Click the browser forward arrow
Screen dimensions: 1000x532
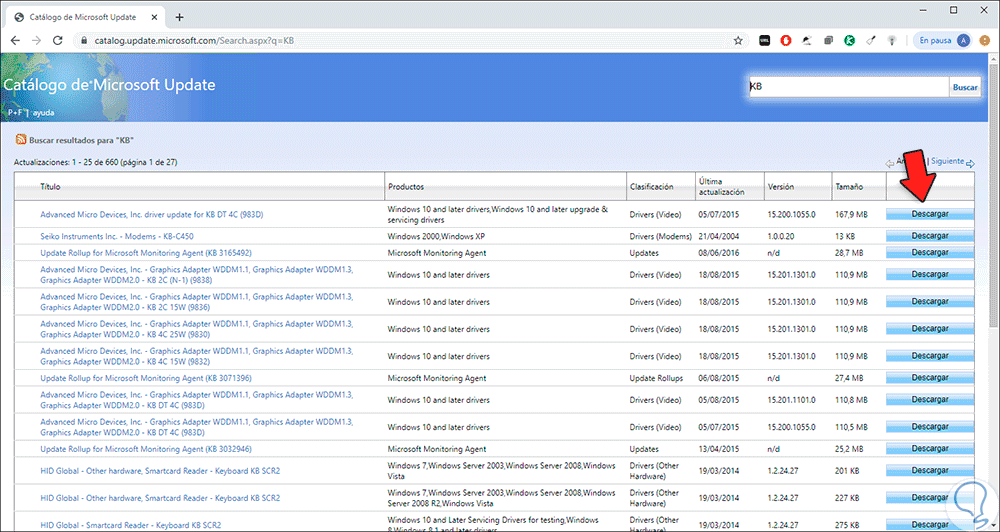pyautogui.click(x=36, y=40)
